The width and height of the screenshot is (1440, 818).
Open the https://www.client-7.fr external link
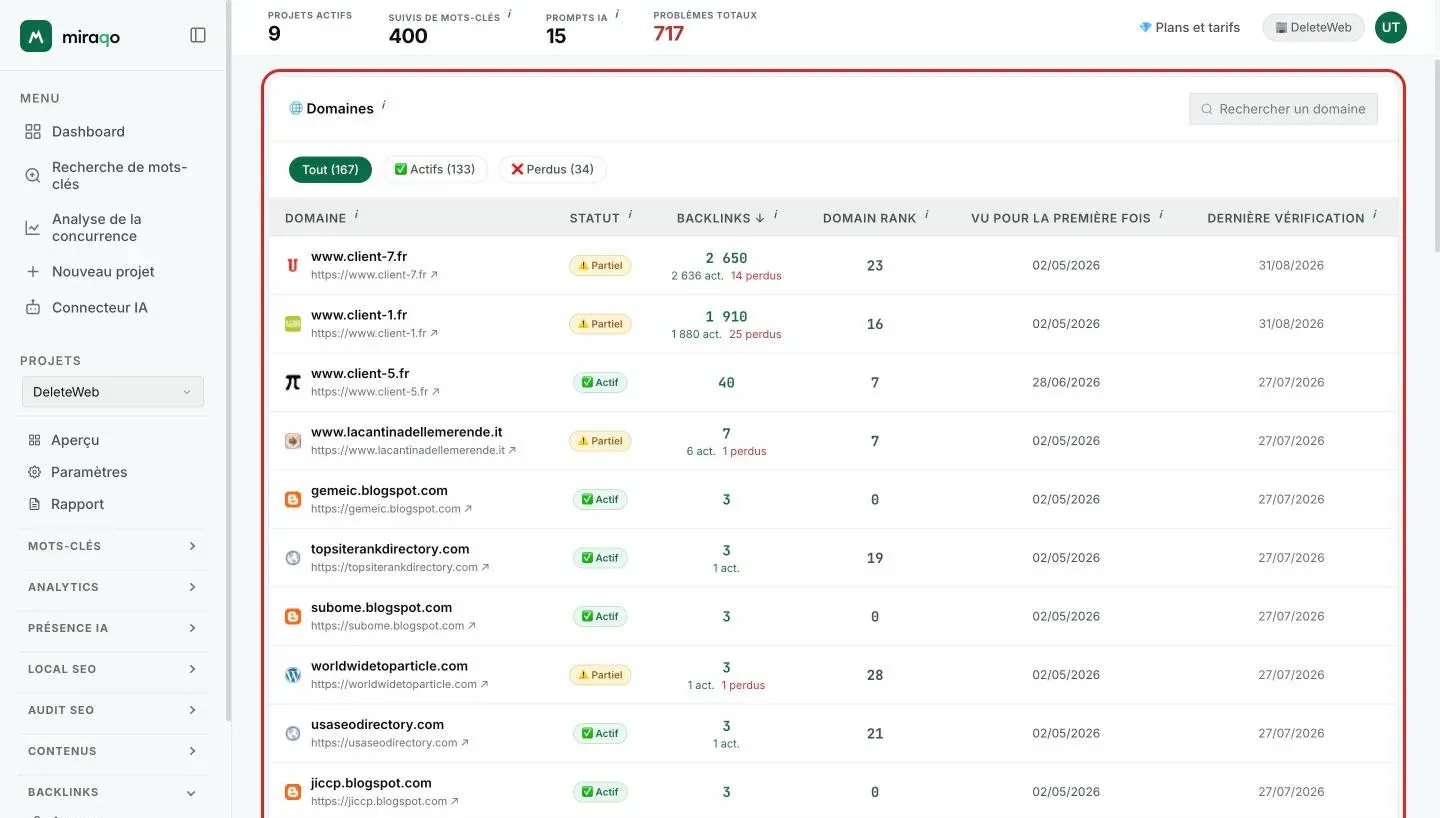(x=374, y=275)
